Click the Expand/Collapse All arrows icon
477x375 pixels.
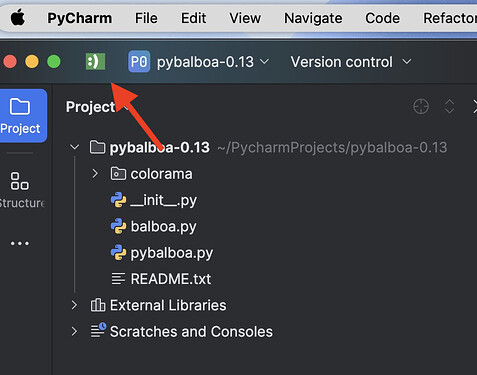(x=449, y=107)
